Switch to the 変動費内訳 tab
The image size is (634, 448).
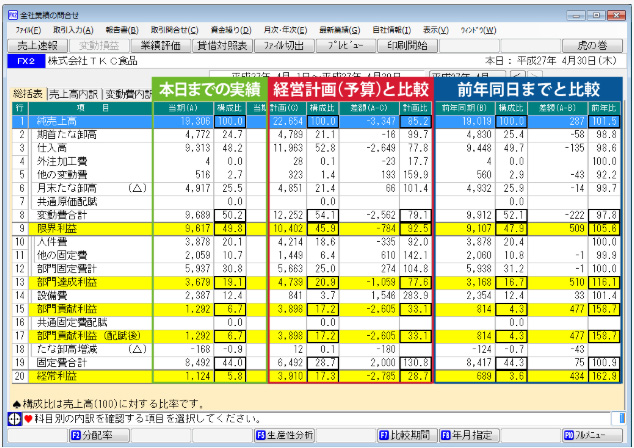(128, 94)
